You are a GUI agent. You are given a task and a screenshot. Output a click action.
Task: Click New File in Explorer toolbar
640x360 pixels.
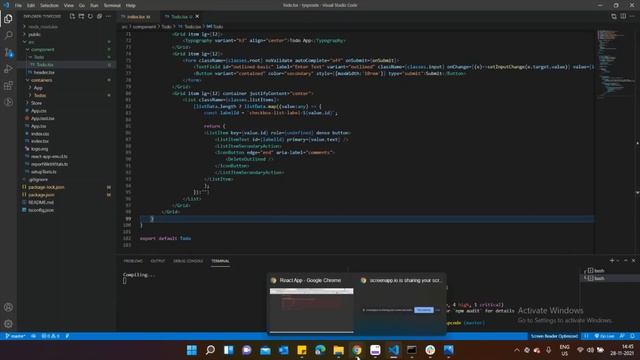tap(72, 16)
